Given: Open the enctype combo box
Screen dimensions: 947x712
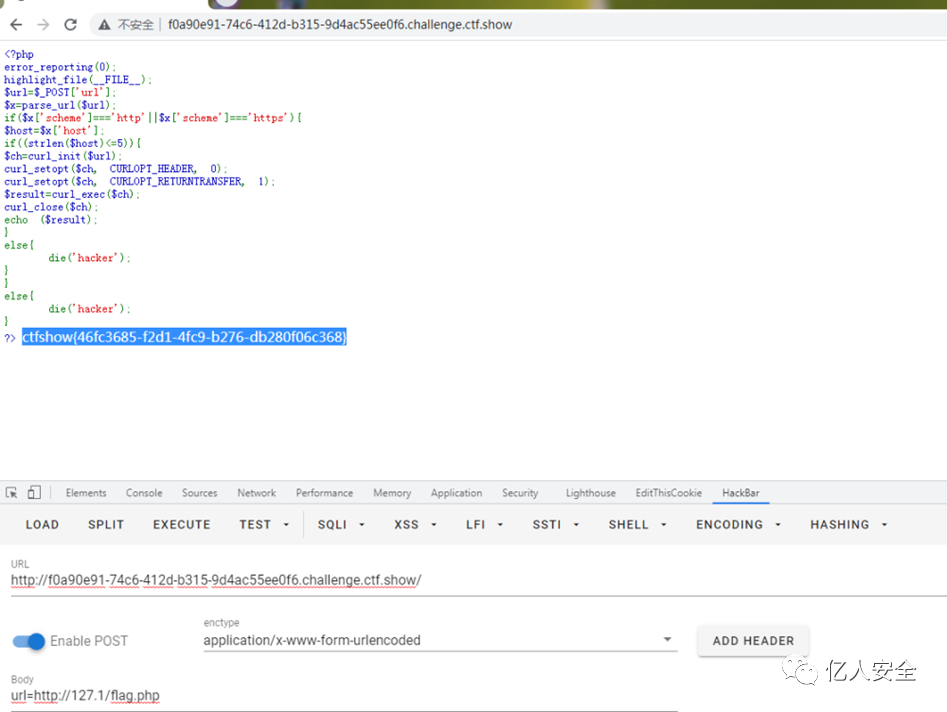Looking at the screenshot, I should tap(440, 640).
